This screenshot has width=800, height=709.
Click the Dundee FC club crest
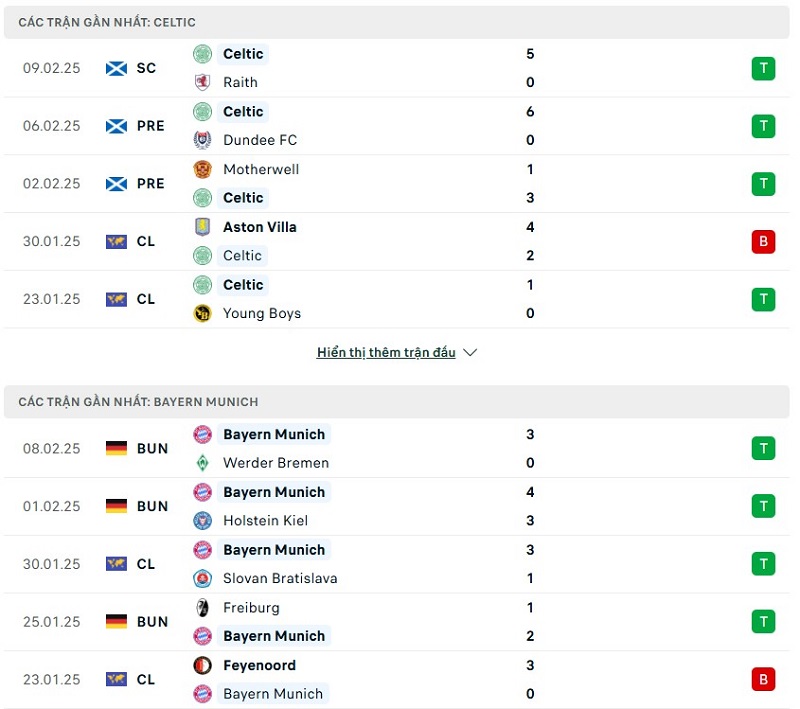[203, 140]
